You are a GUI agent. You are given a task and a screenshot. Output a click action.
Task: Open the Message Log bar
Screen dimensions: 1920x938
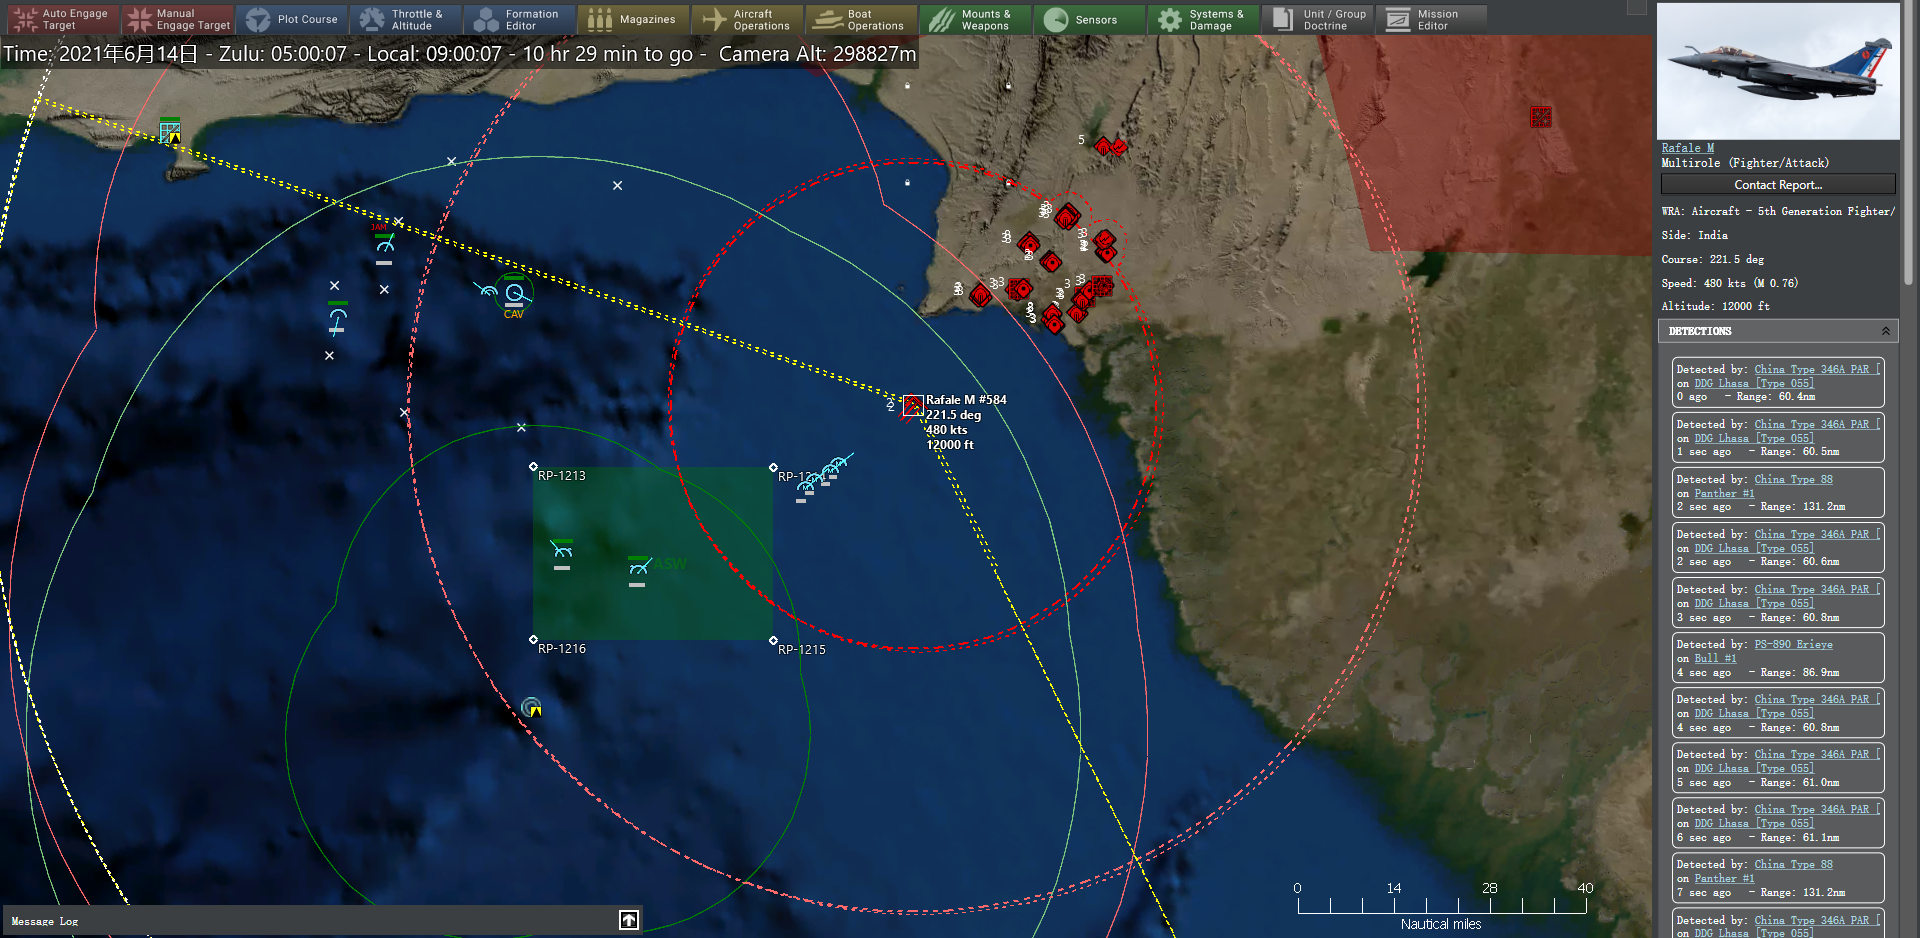click(x=322, y=920)
